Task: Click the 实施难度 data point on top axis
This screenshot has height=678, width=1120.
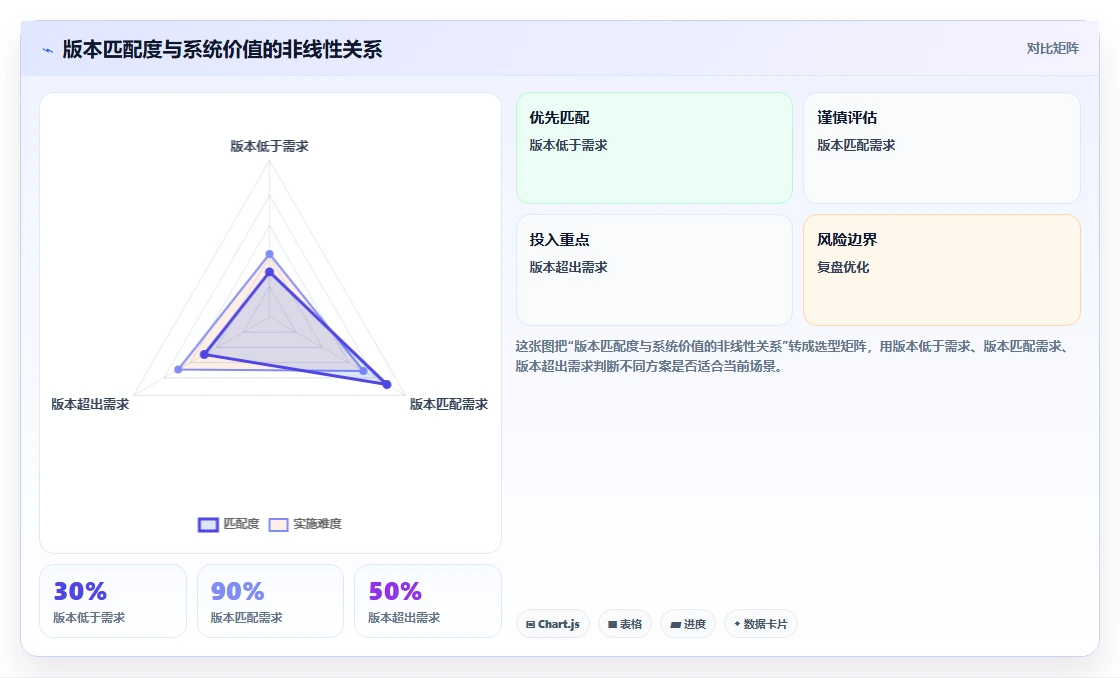Action: pyautogui.click(x=269, y=254)
